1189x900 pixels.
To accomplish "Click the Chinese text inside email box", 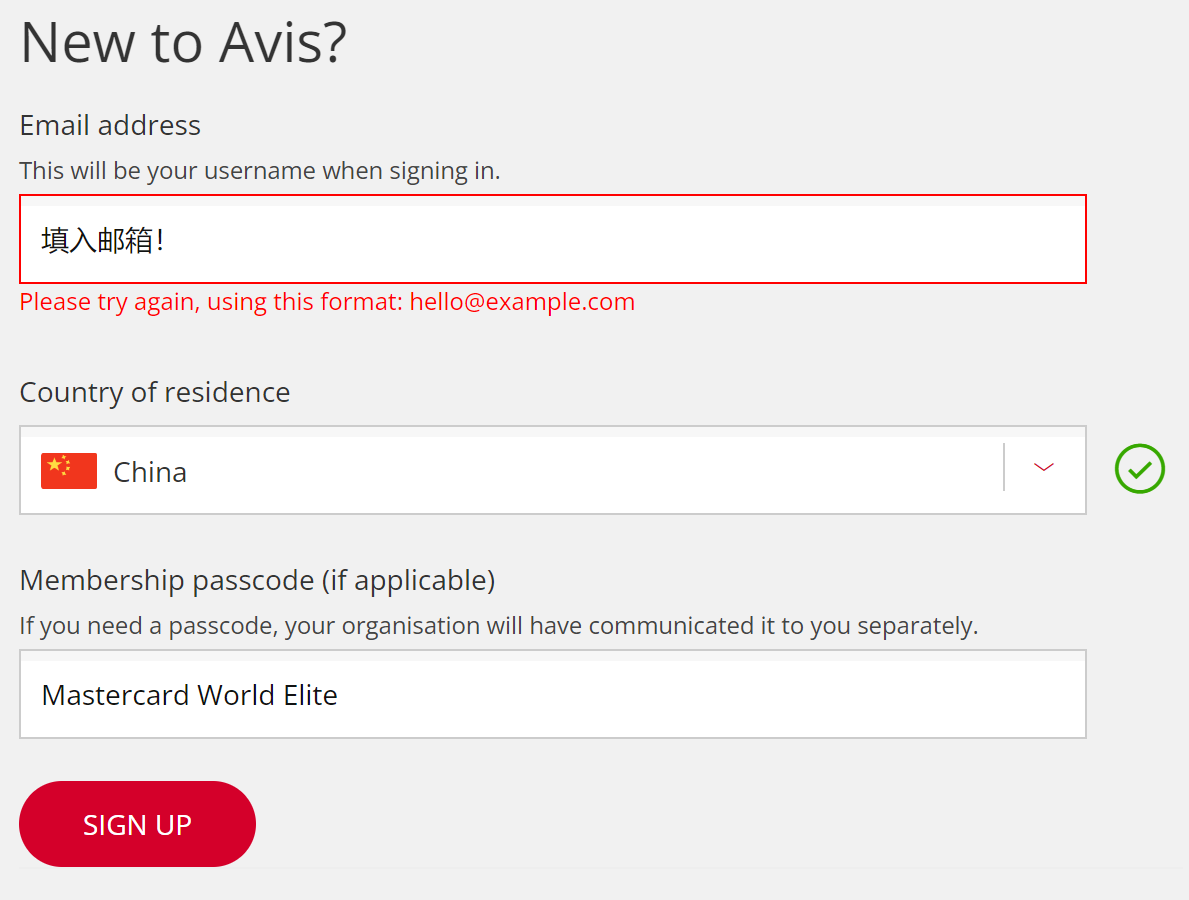I will tap(102, 240).
